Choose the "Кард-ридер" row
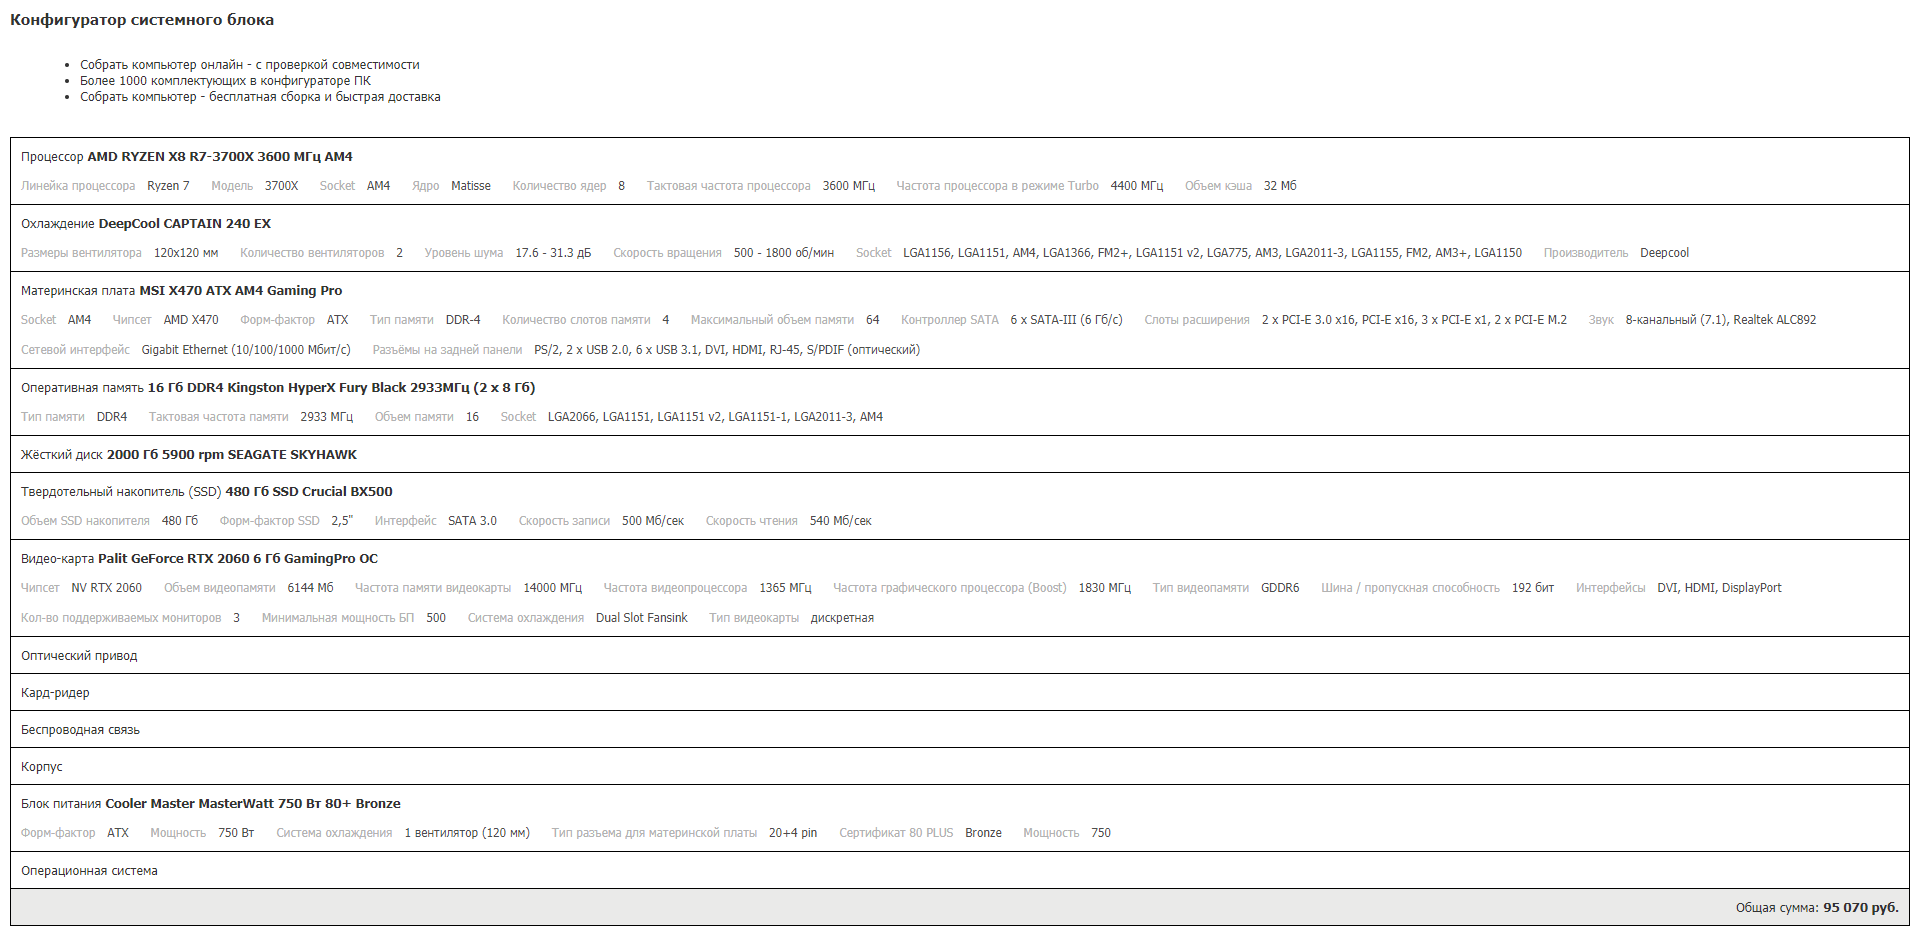 tap(959, 692)
